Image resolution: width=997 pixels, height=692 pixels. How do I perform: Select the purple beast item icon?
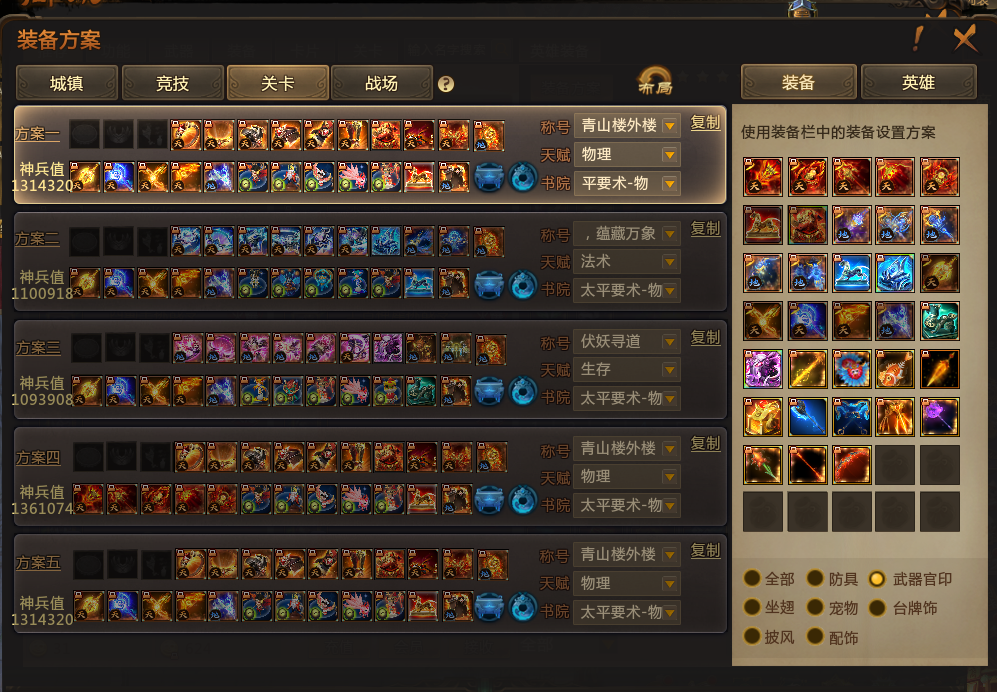coord(762,369)
